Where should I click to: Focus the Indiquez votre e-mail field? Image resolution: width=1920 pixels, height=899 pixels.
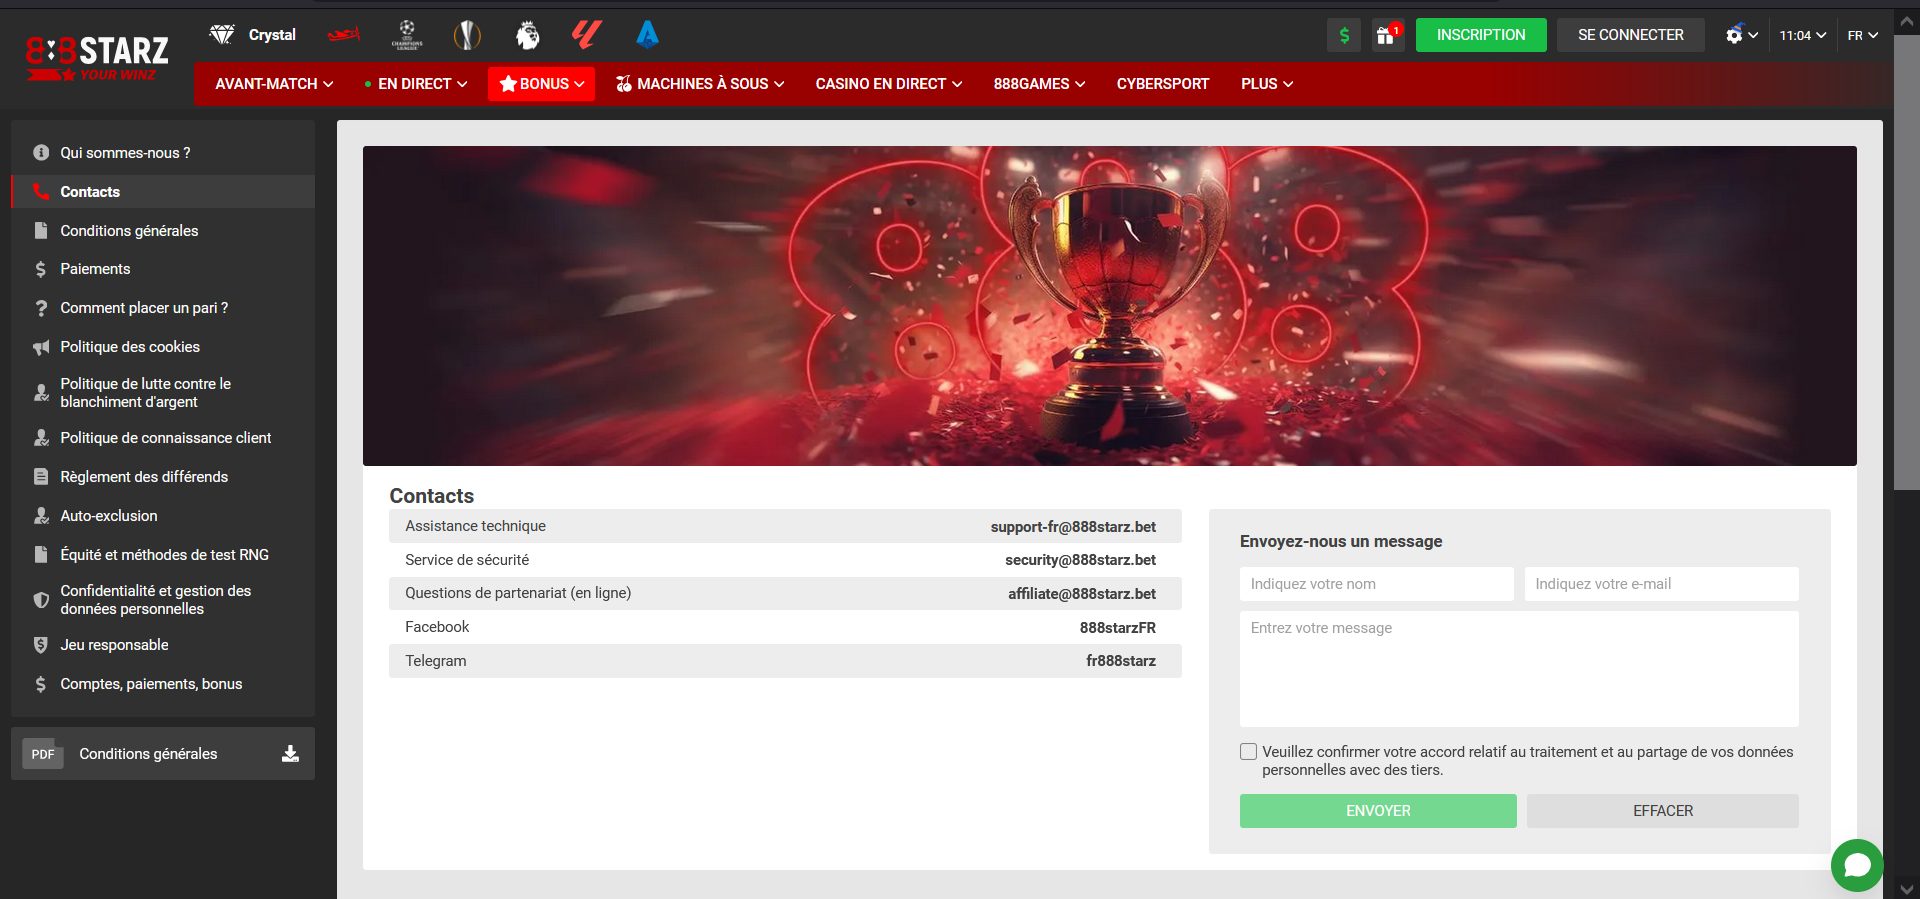[1661, 584]
